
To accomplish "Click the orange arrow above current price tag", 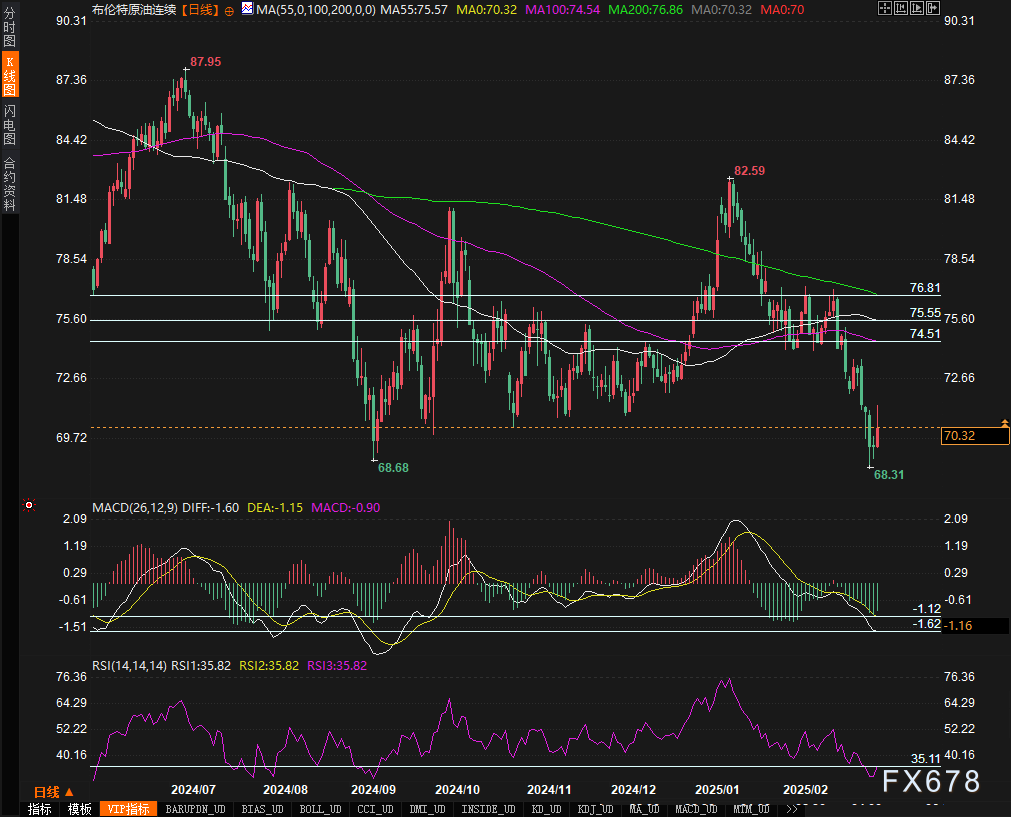I will click(x=1004, y=424).
